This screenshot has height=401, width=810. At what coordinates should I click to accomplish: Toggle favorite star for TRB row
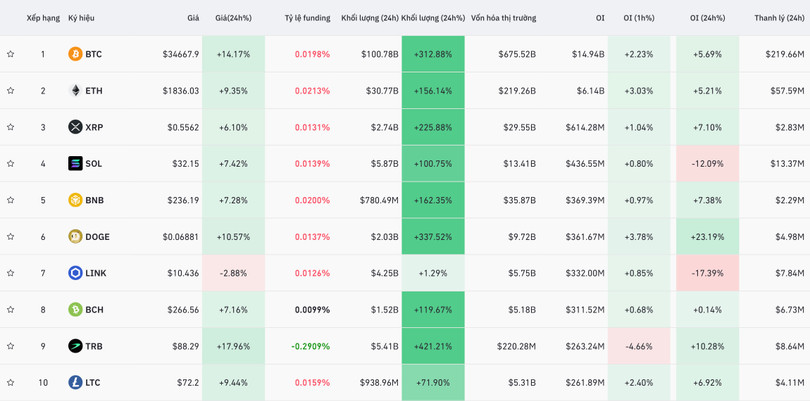[11, 346]
